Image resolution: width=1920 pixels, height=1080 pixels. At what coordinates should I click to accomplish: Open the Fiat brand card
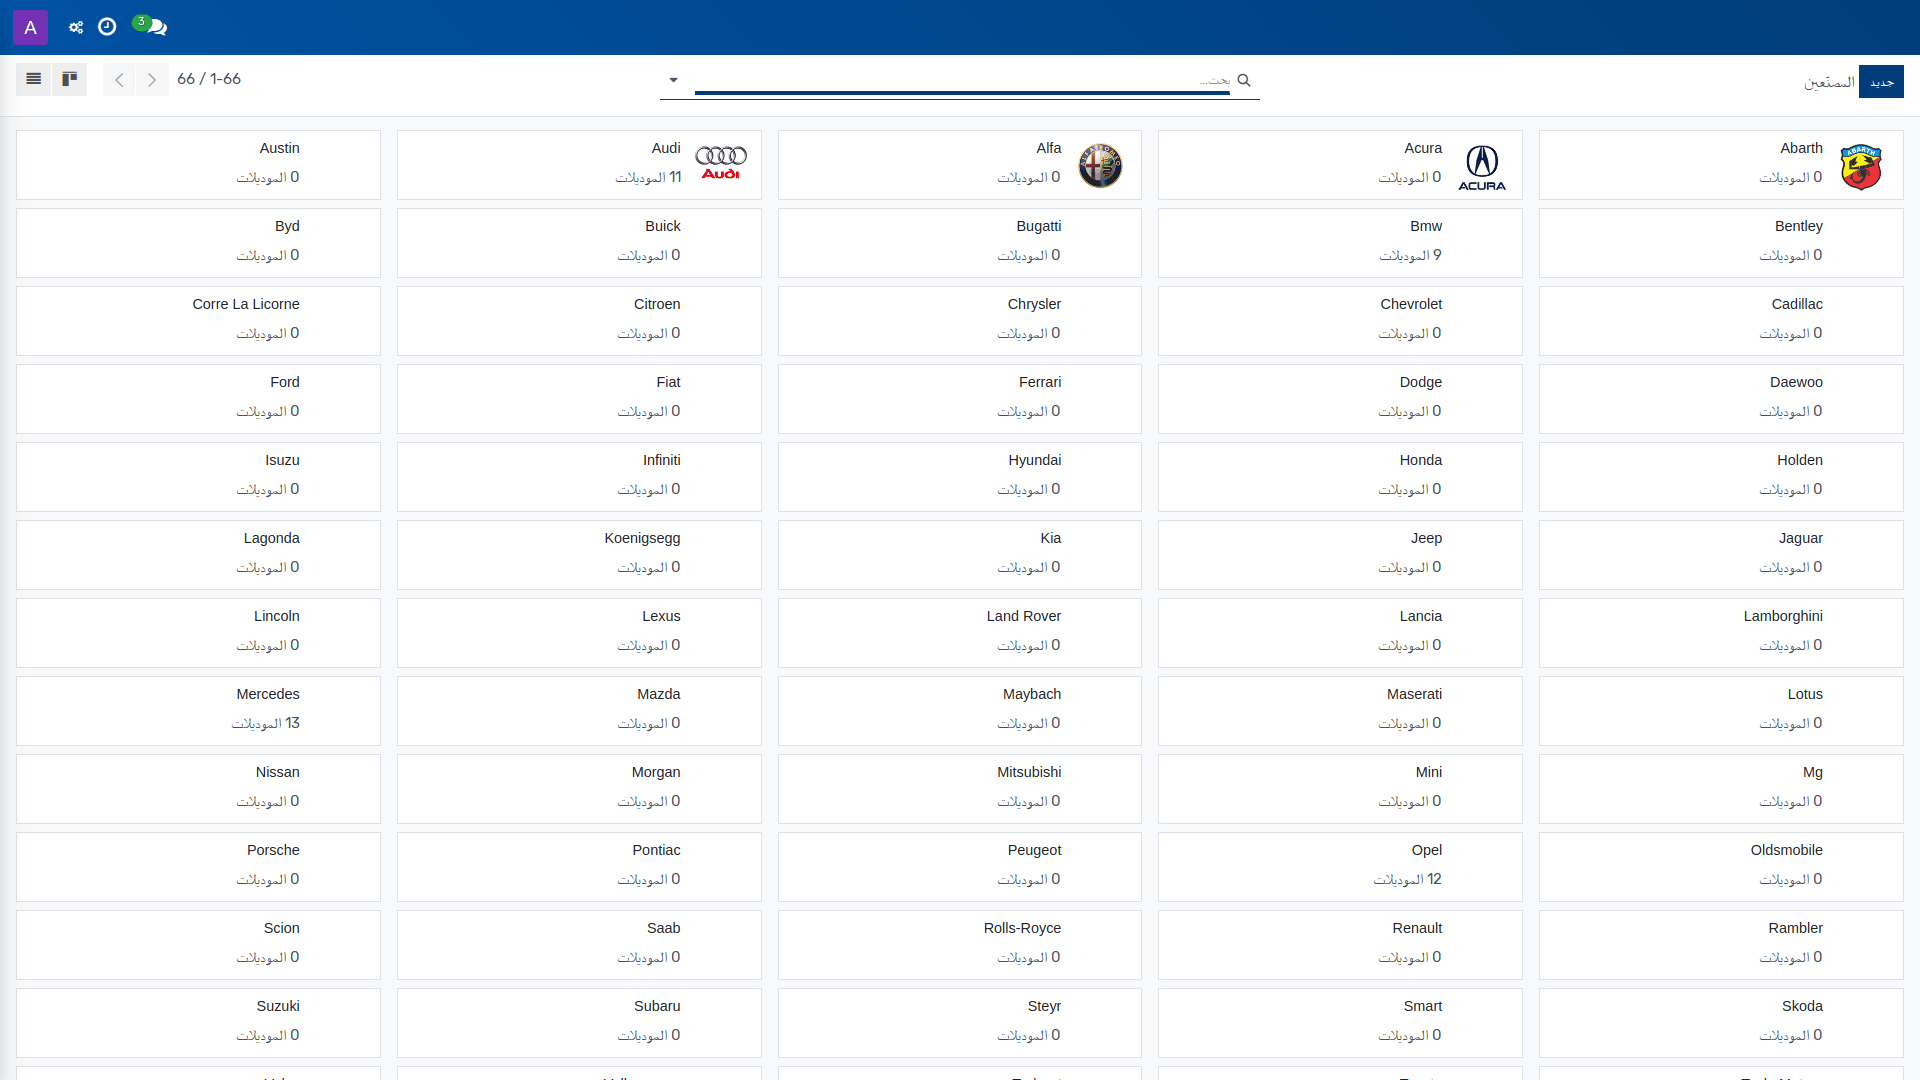point(579,399)
